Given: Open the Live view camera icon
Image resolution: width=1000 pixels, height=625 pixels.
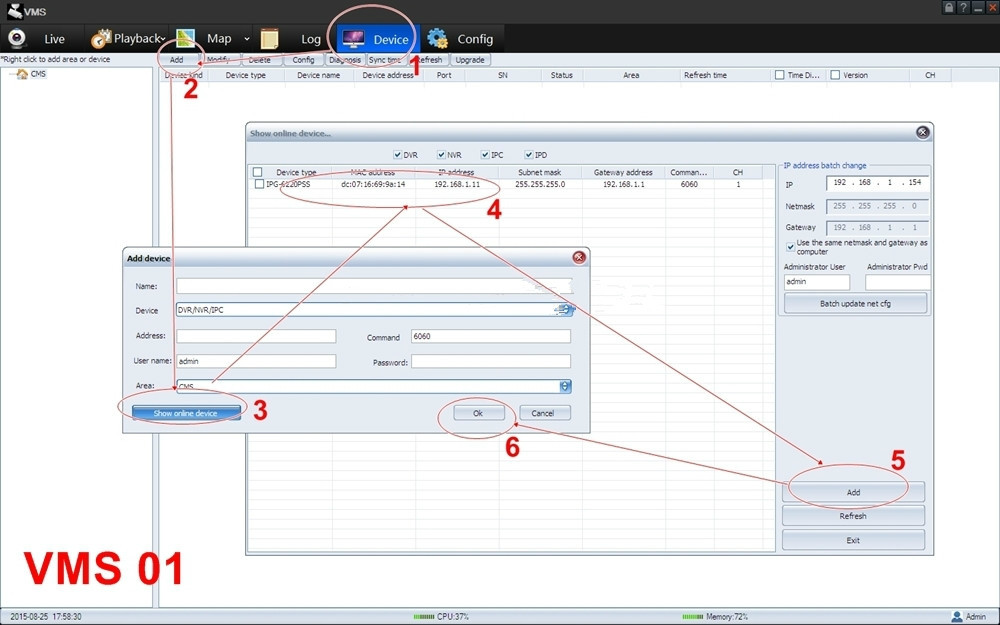Looking at the screenshot, I should pos(17,39).
